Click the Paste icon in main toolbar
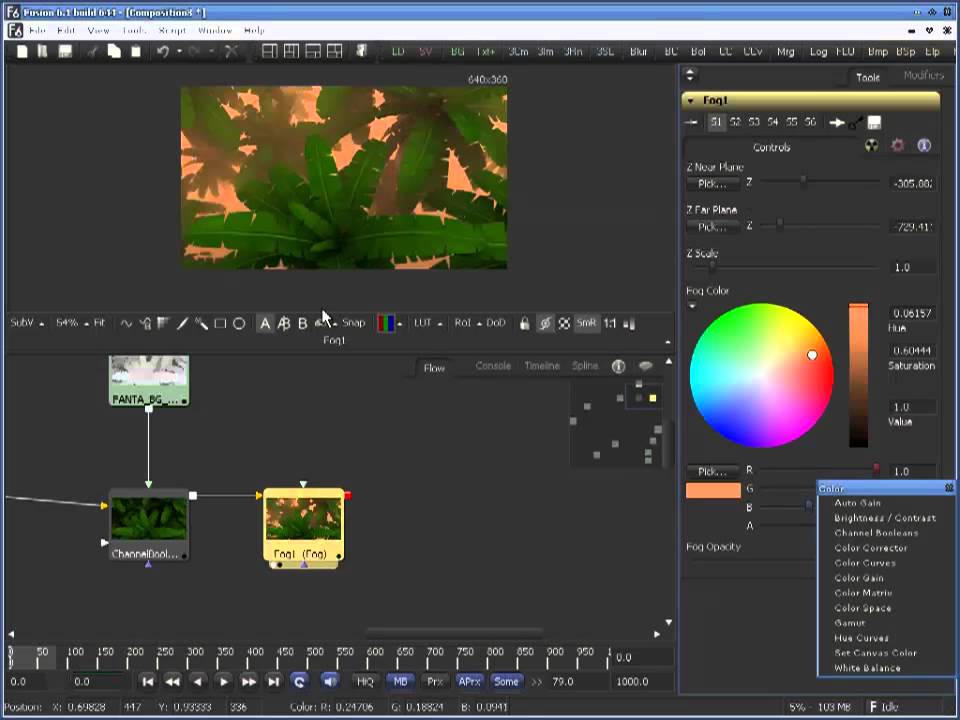960x720 pixels. 136,51
